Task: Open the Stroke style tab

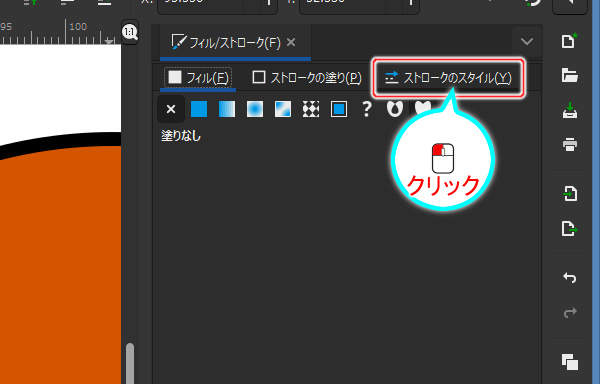Action: 448,78
